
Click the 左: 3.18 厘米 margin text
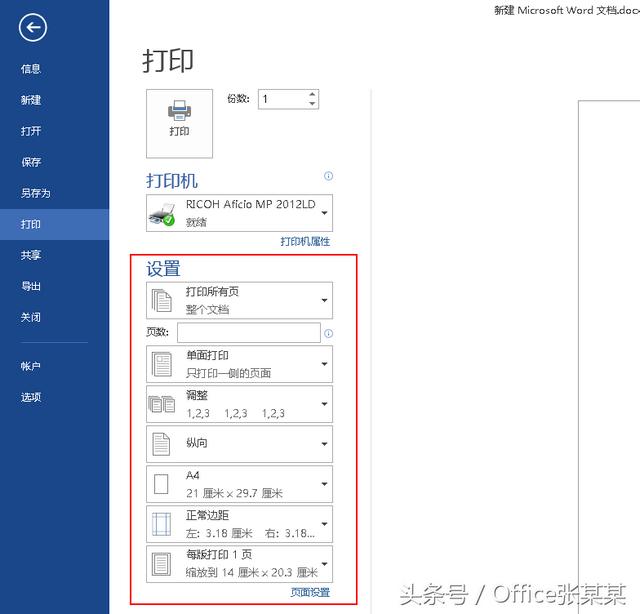(219, 533)
